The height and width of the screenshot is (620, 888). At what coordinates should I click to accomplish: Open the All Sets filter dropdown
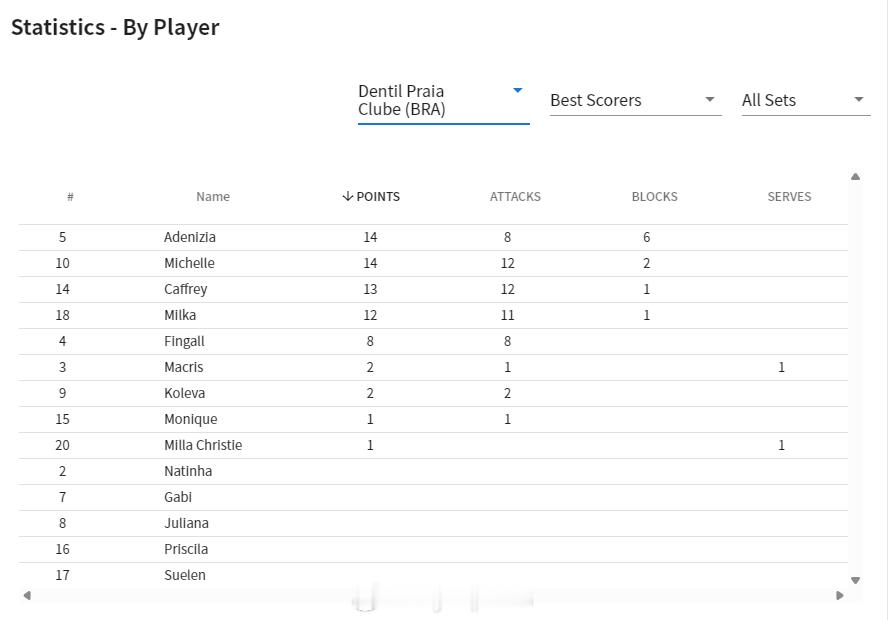pos(804,100)
